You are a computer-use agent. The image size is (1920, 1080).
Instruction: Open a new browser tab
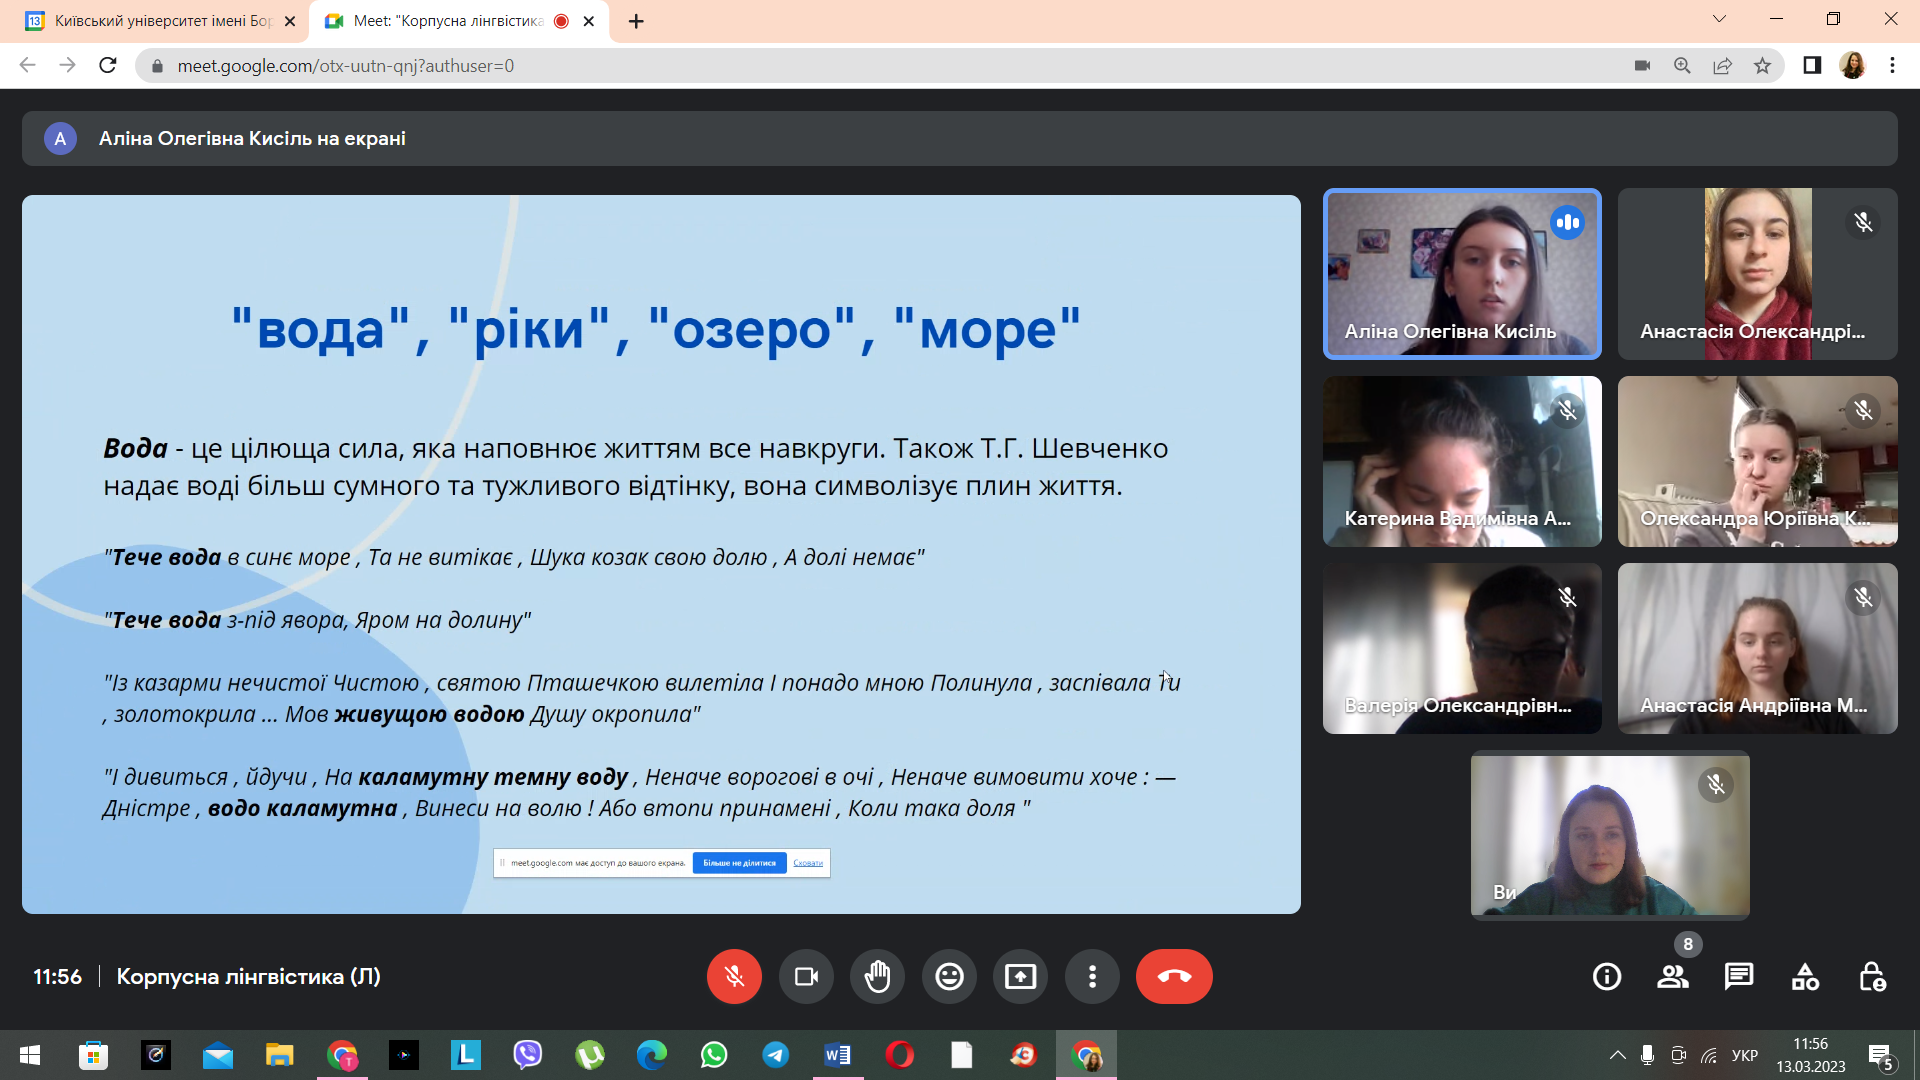click(x=636, y=21)
